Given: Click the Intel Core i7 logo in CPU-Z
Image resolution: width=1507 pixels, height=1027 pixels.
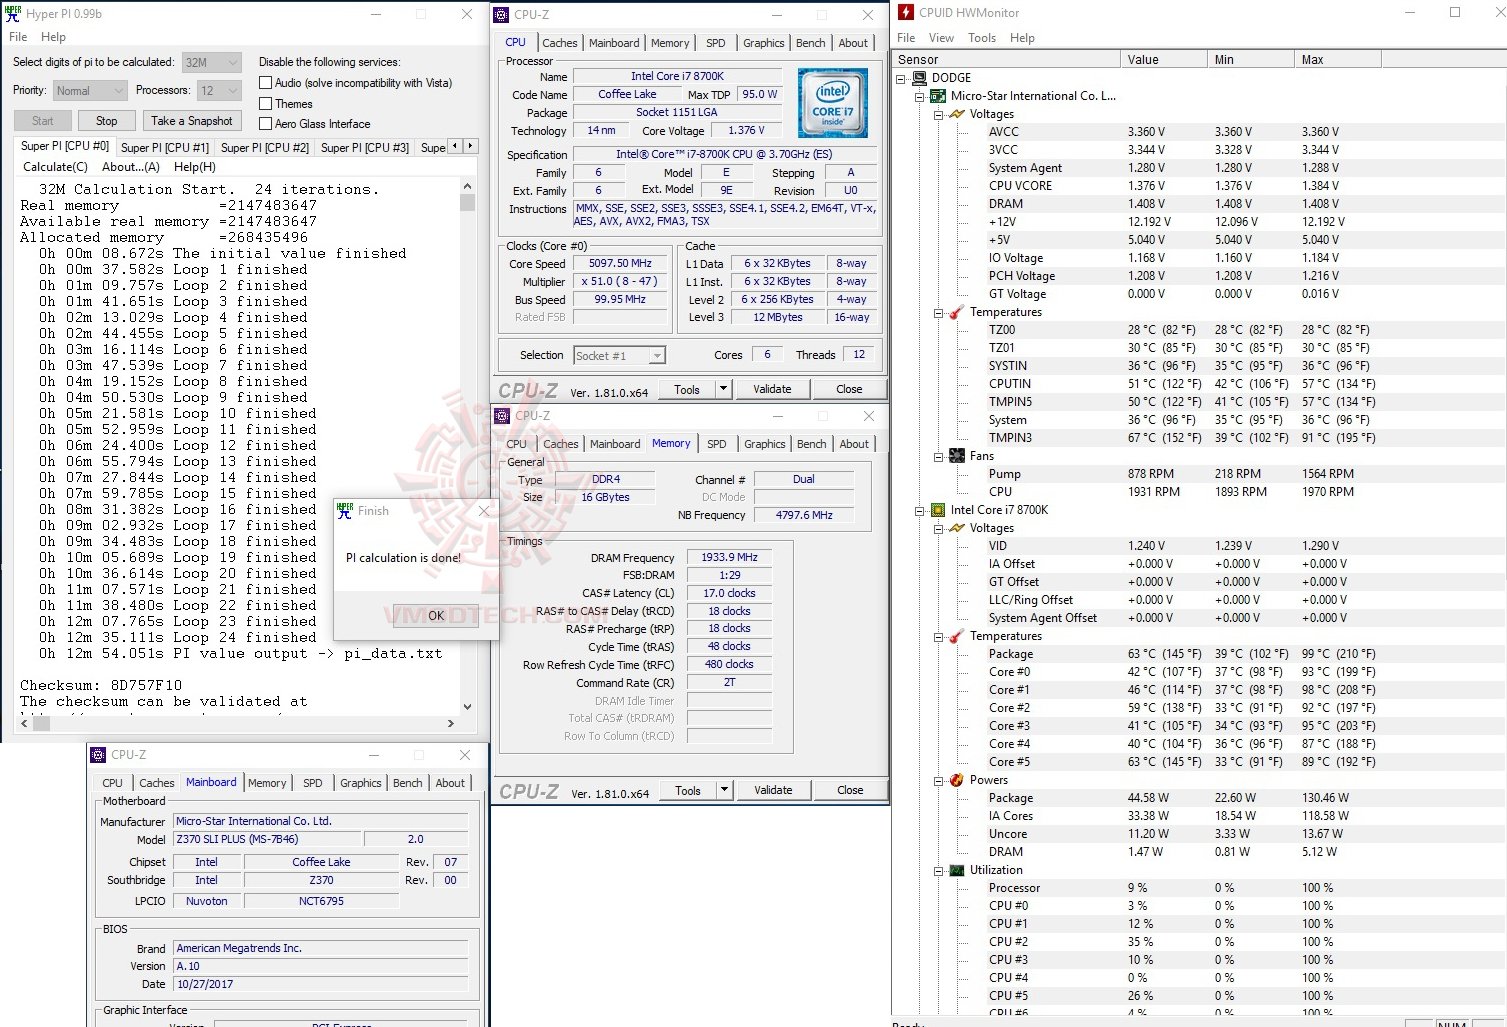Looking at the screenshot, I should 832,102.
